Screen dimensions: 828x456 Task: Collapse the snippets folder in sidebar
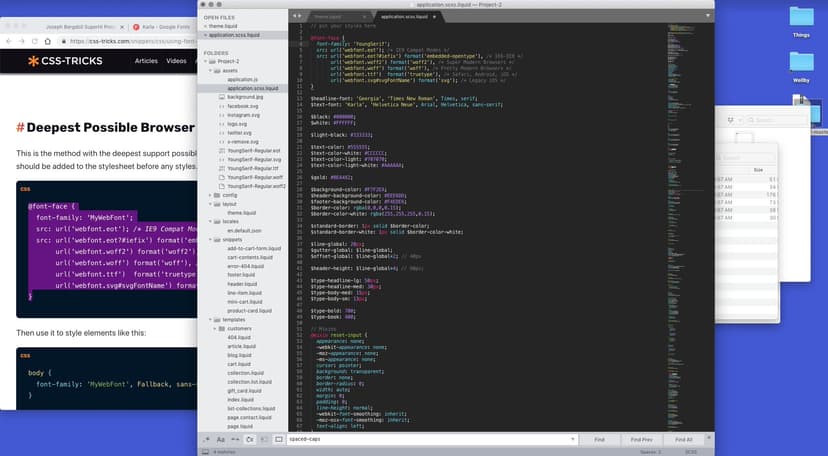[x=212, y=240]
